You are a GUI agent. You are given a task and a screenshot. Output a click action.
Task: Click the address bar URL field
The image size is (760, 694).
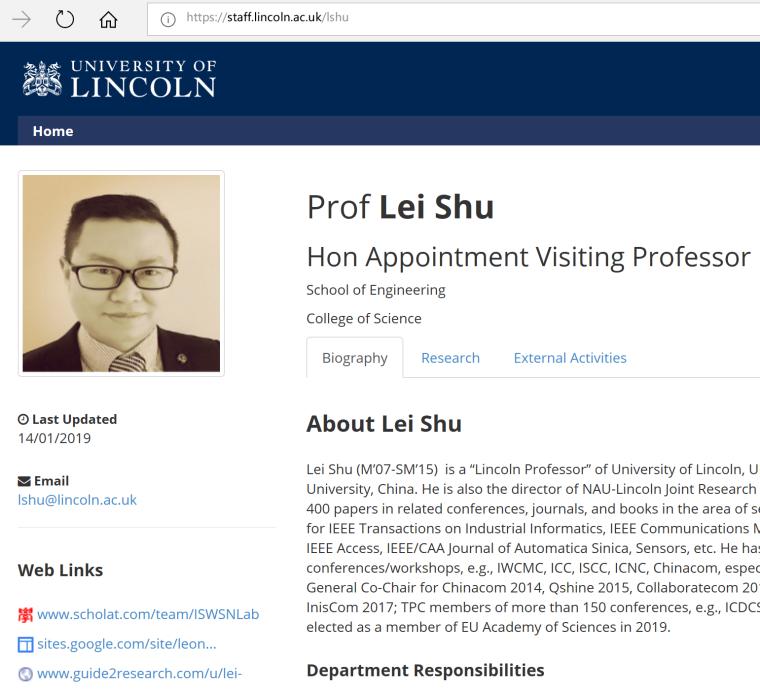point(450,18)
